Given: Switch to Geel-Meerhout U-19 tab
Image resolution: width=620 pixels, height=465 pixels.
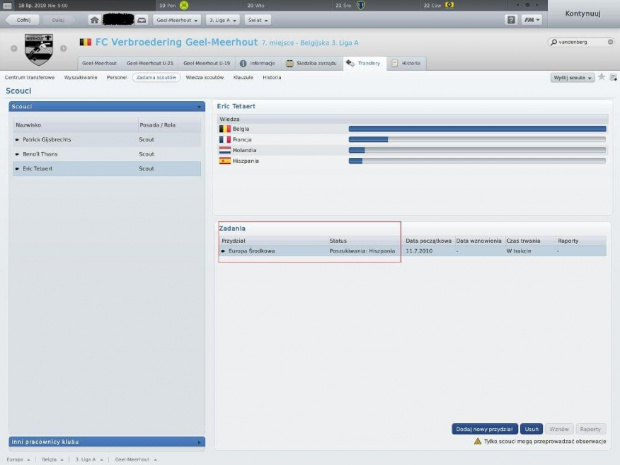Looking at the screenshot, I should pyautogui.click(x=206, y=63).
